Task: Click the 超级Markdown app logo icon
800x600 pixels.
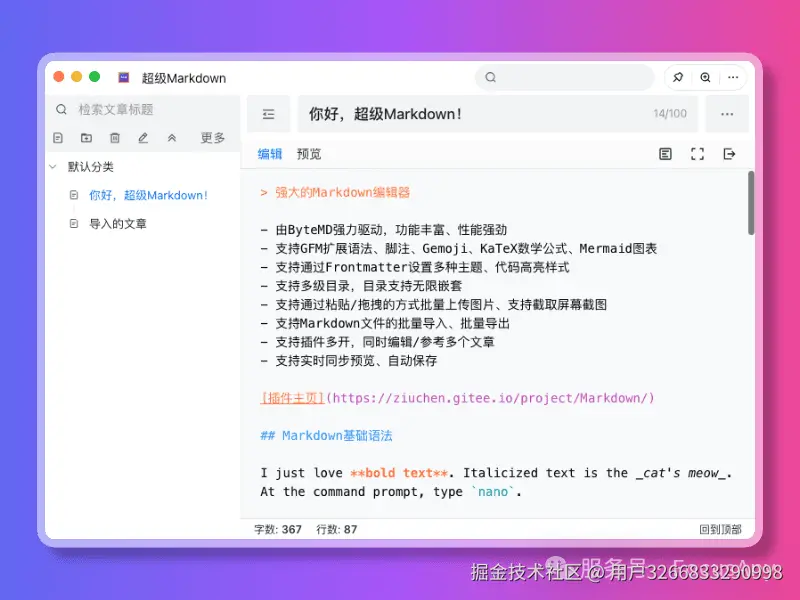Action: 123,78
